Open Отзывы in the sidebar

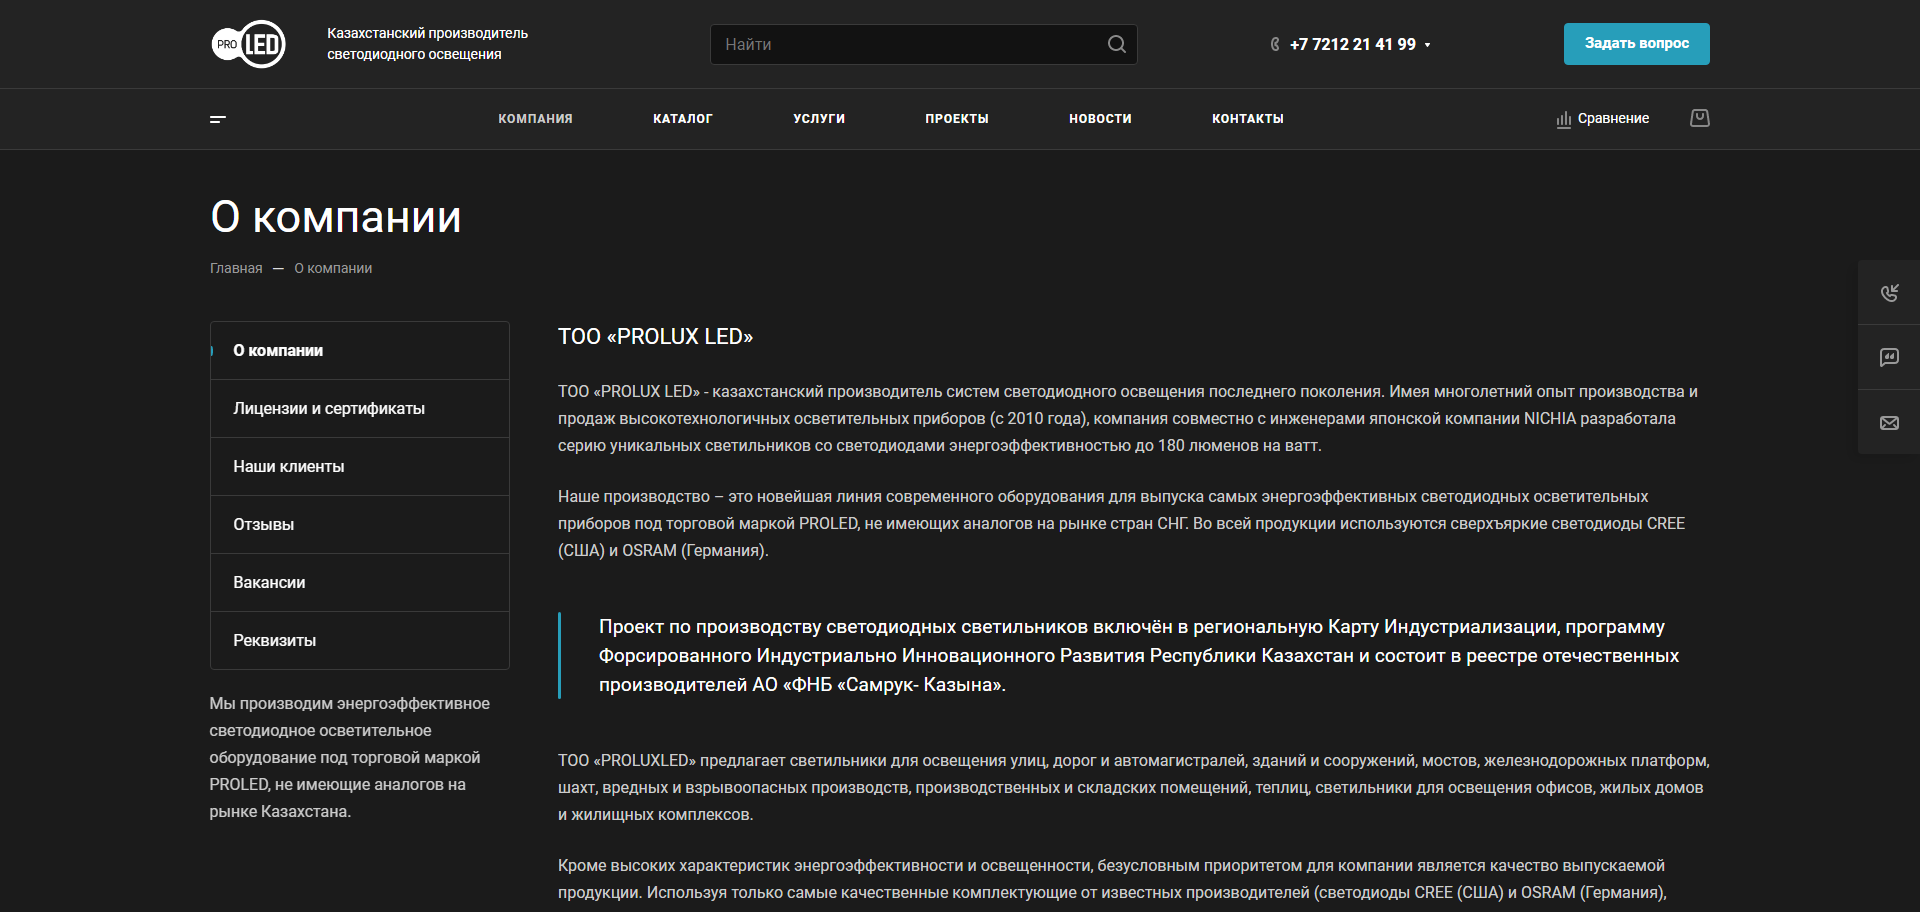click(x=360, y=524)
